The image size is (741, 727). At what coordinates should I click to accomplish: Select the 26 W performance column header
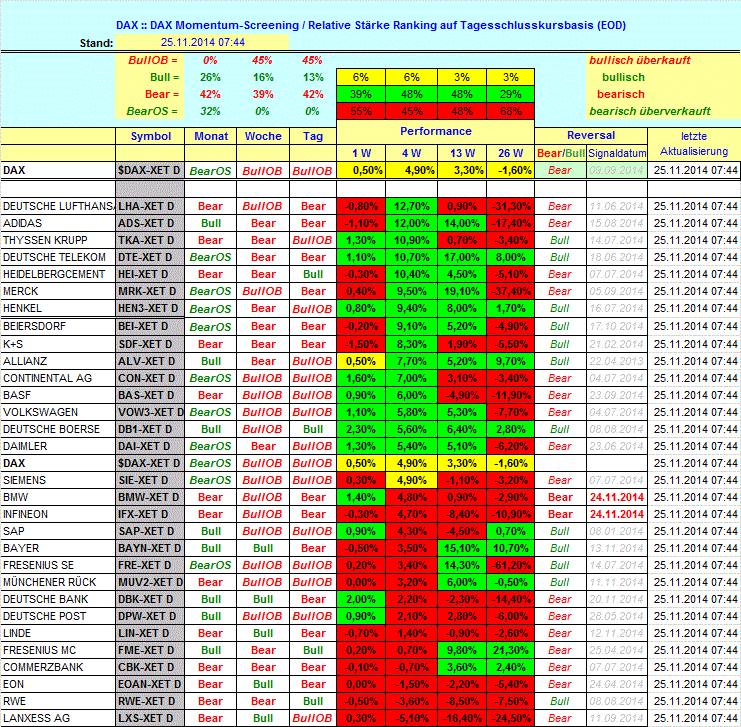coord(510,153)
